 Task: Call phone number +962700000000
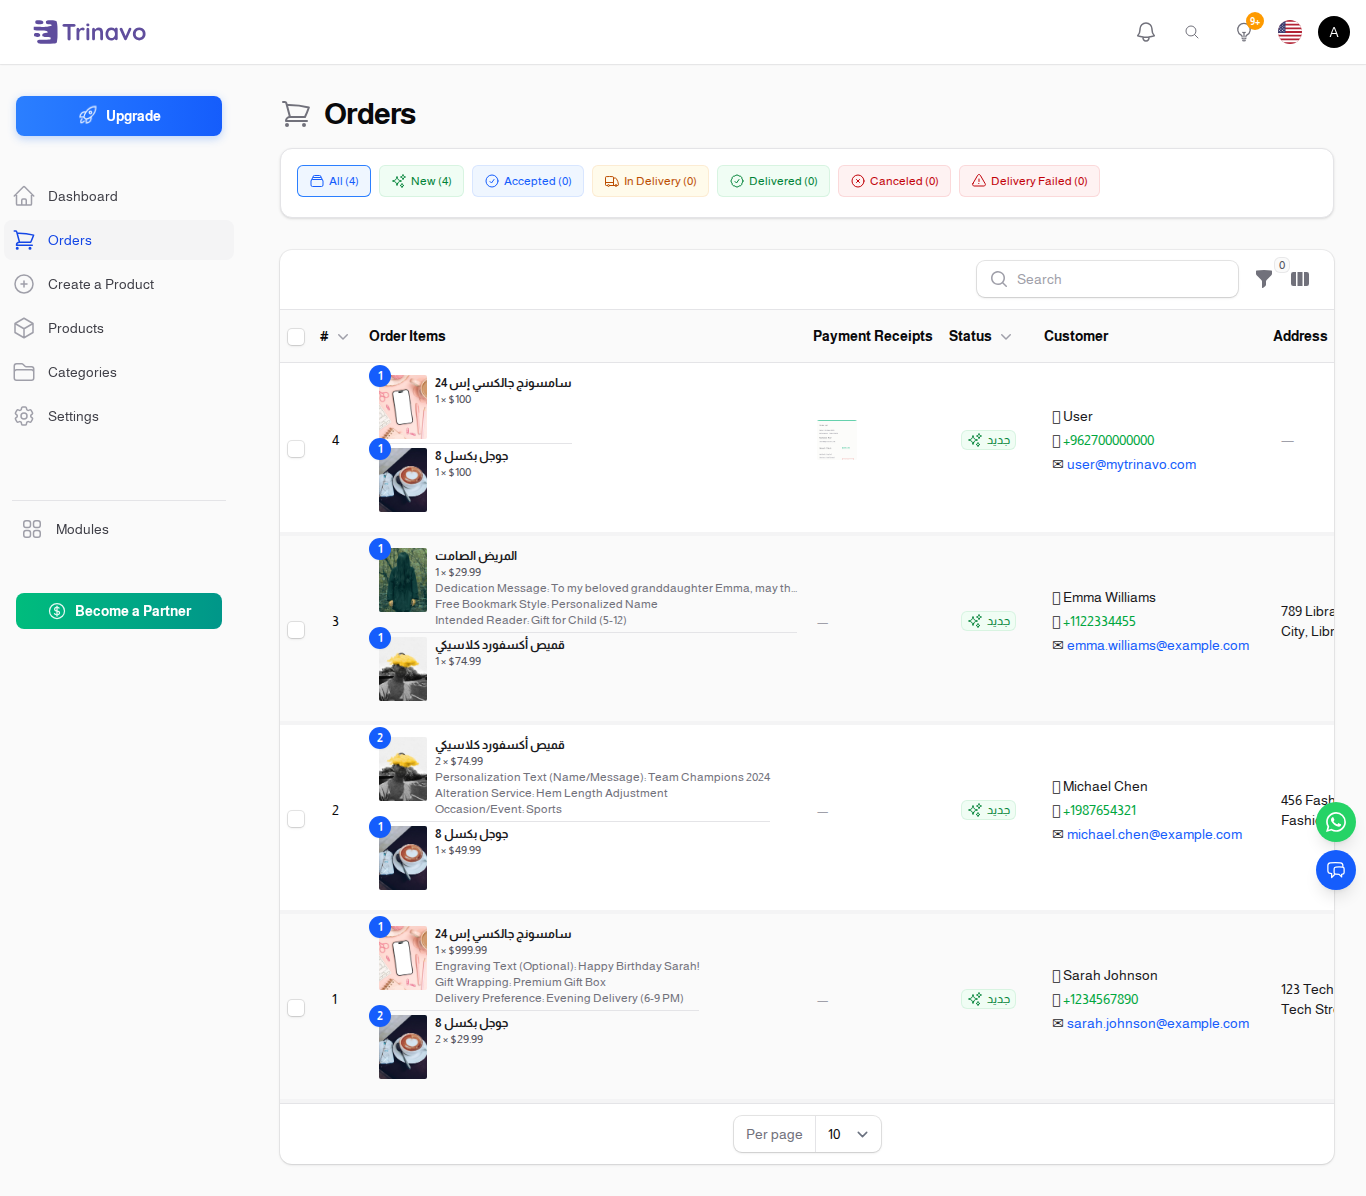(x=1108, y=440)
